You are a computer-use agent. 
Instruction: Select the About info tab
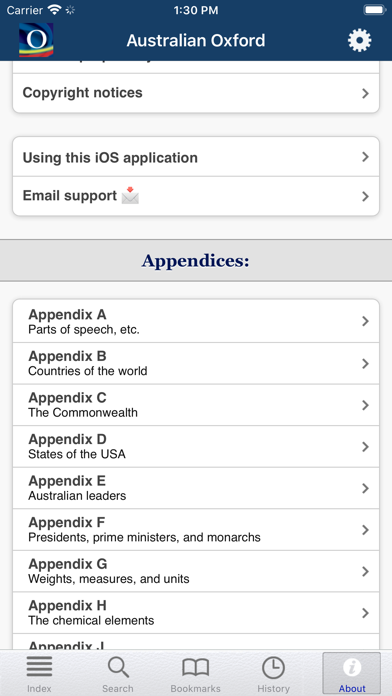tap(352, 674)
